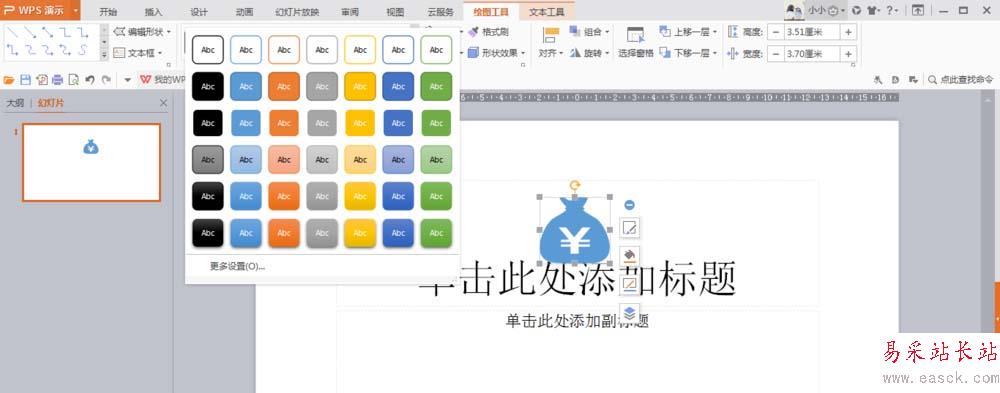
Task: Click the fill bucket icon beside the shape
Action: (629, 255)
